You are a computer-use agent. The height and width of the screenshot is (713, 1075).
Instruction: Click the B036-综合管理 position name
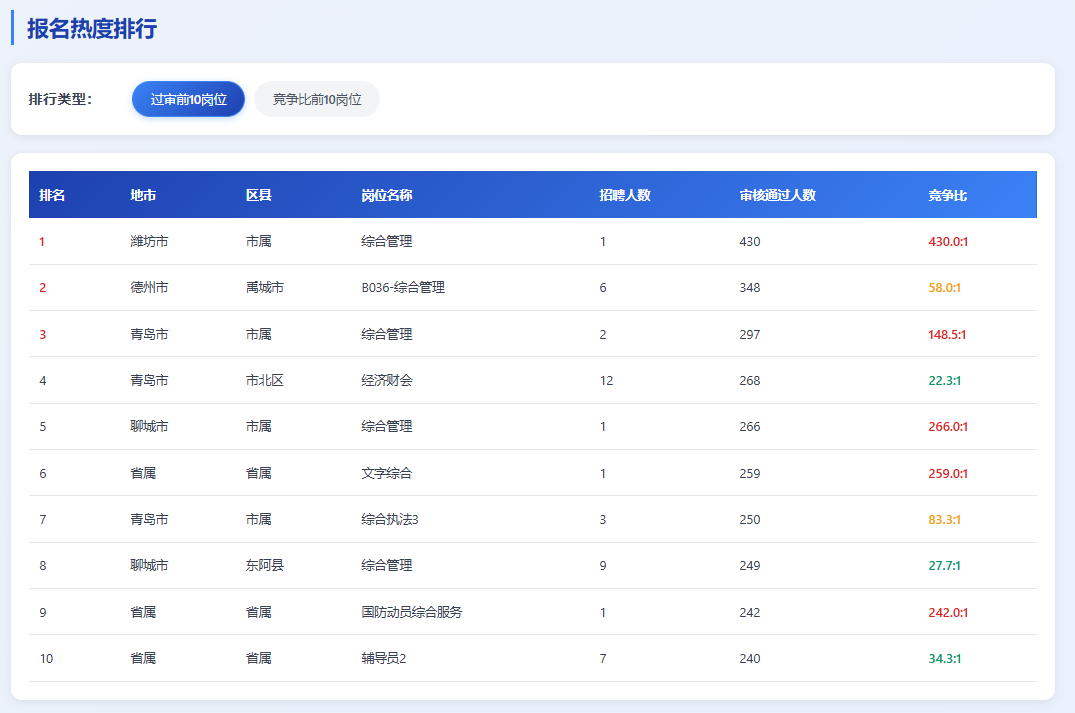point(403,288)
